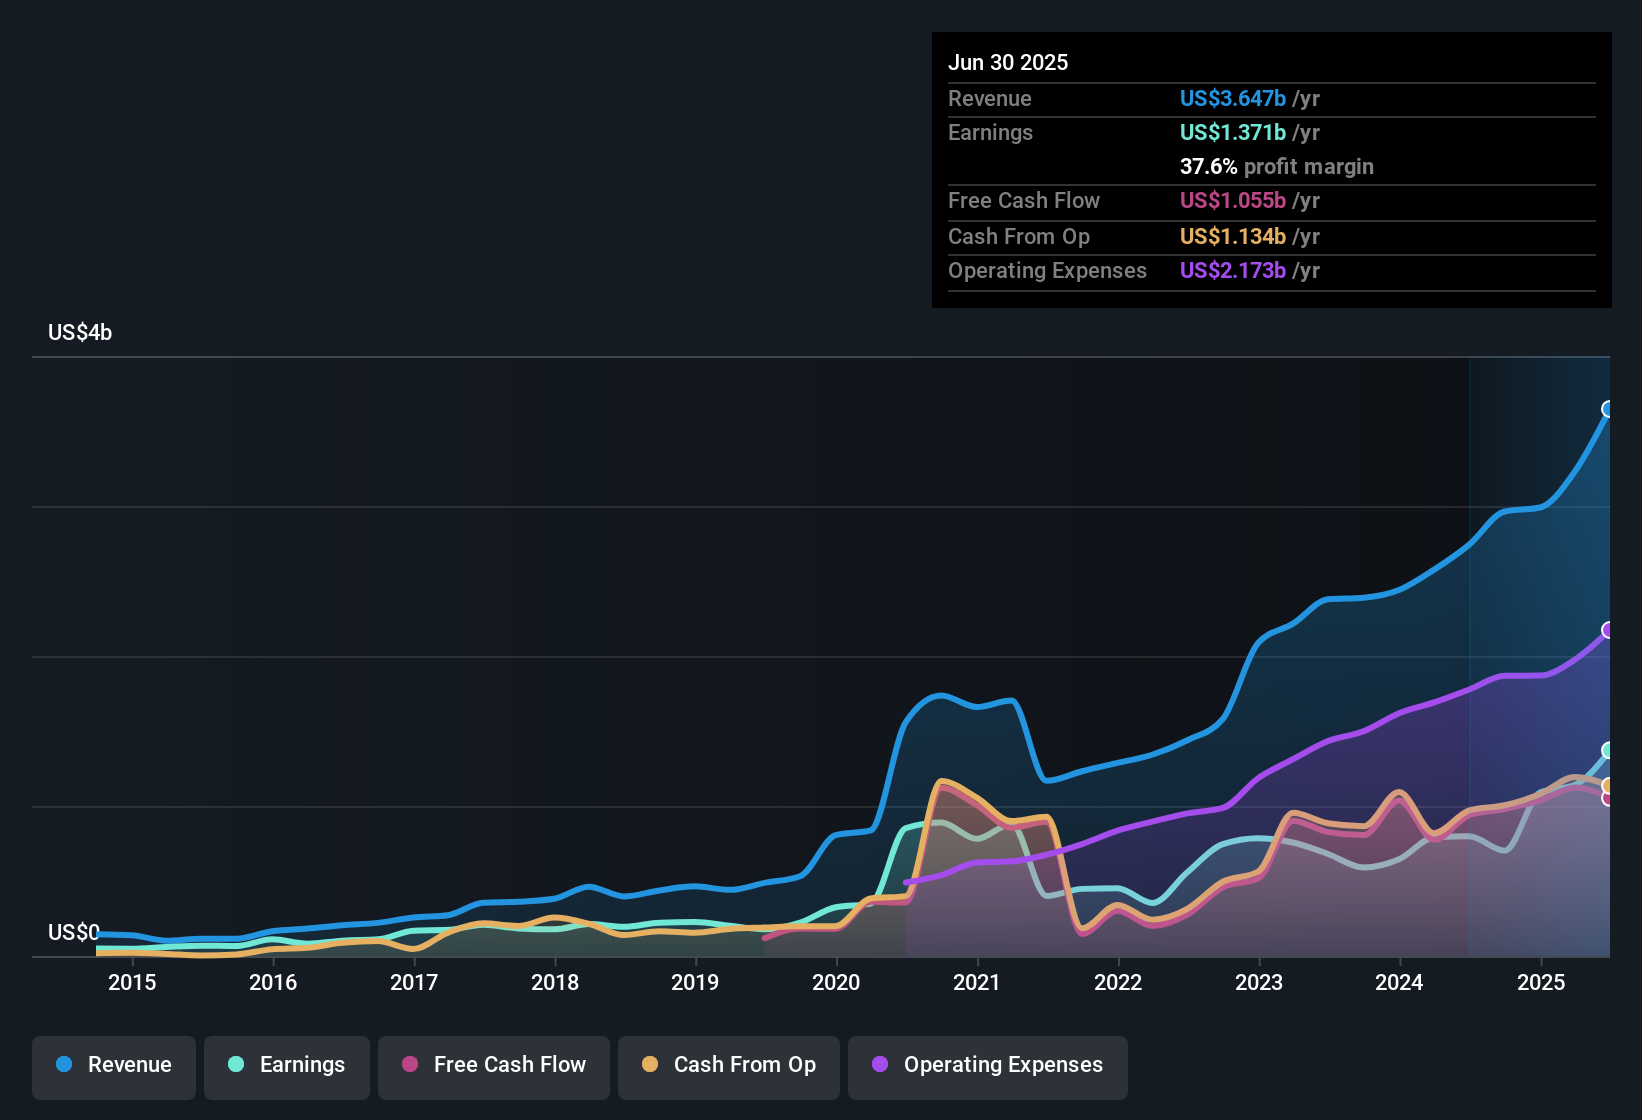Click the teal Earnings legend dot

point(236,1065)
